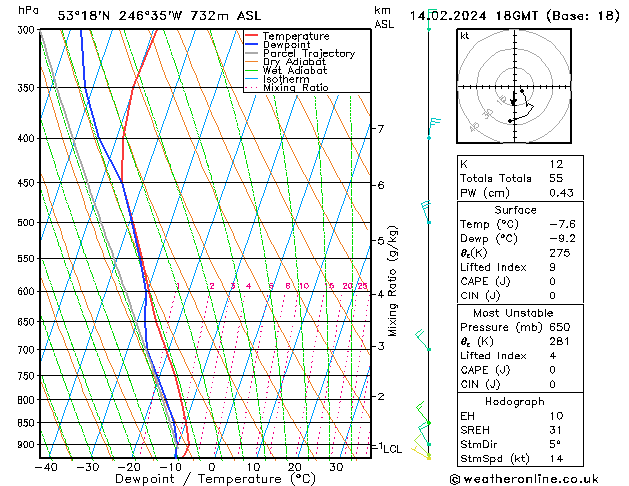Click the 7 km altitude label
This screenshot has width=629, height=486.
(380, 129)
